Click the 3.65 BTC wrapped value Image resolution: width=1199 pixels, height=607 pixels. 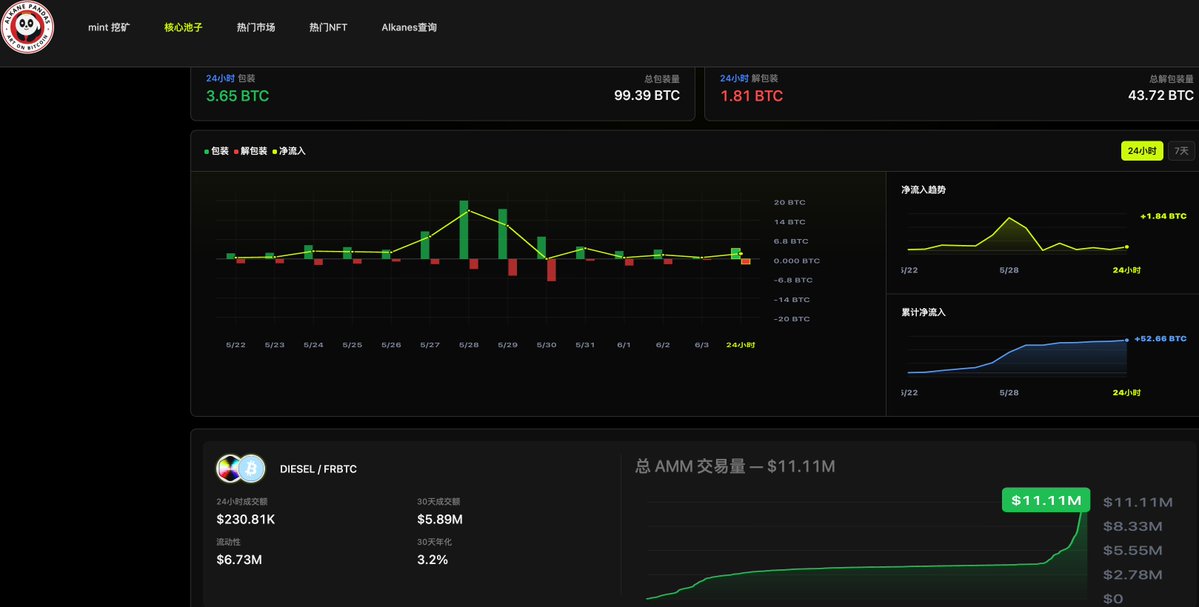tap(237, 96)
